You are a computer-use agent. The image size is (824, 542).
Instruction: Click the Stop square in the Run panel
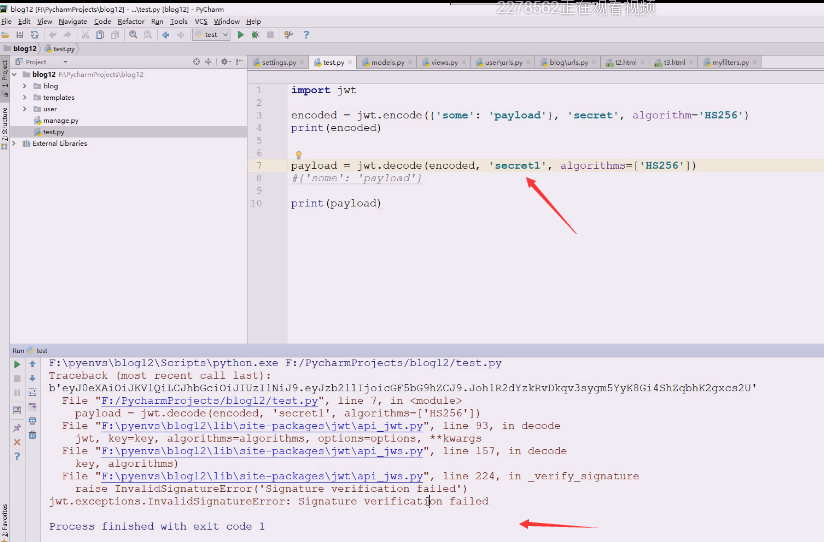click(17, 379)
